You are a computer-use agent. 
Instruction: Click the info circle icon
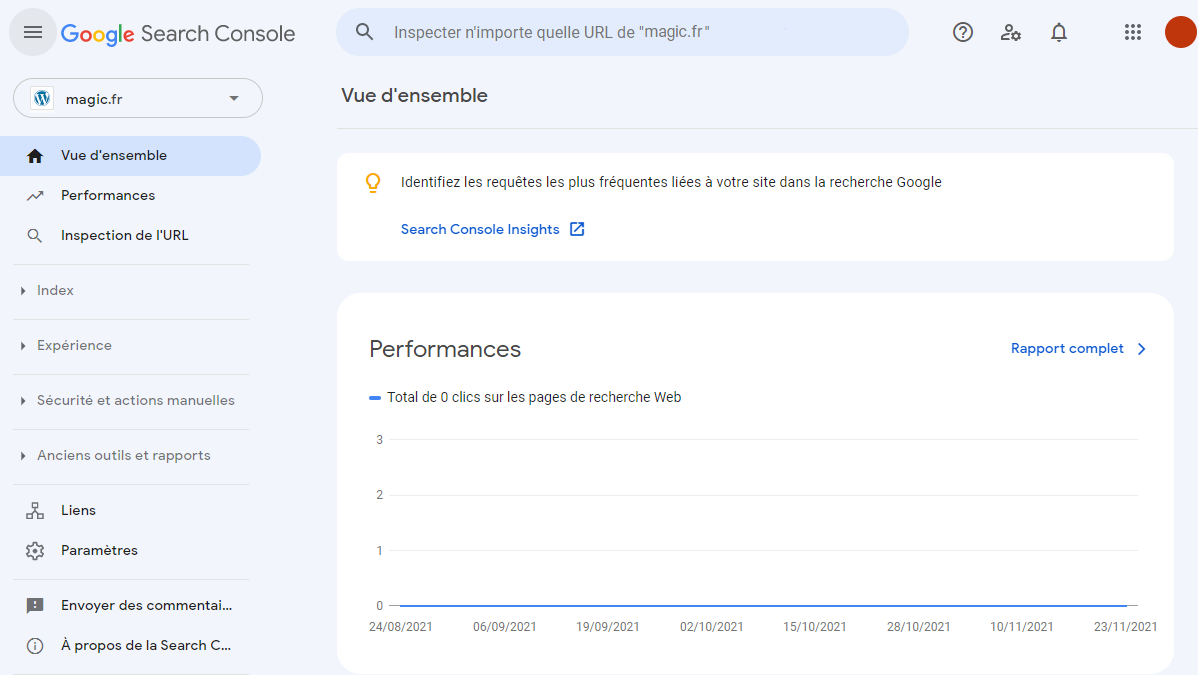click(34, 646)
